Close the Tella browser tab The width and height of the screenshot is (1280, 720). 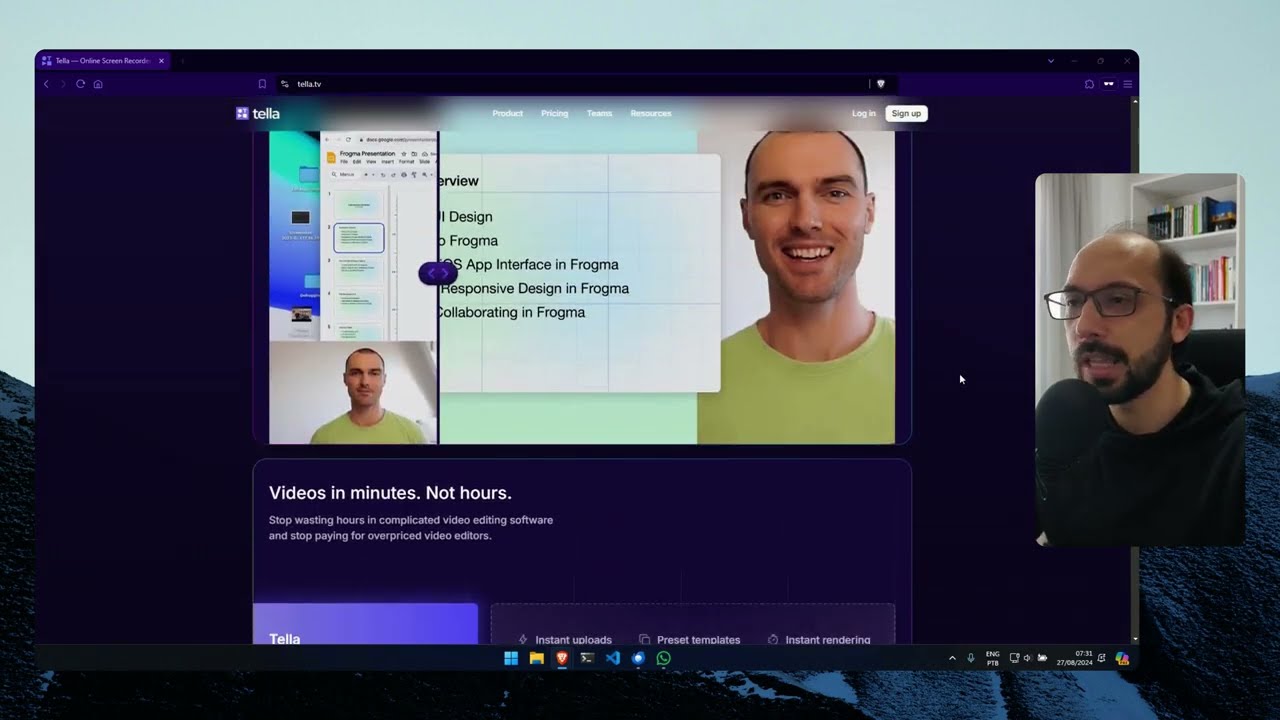pos(161,61)
